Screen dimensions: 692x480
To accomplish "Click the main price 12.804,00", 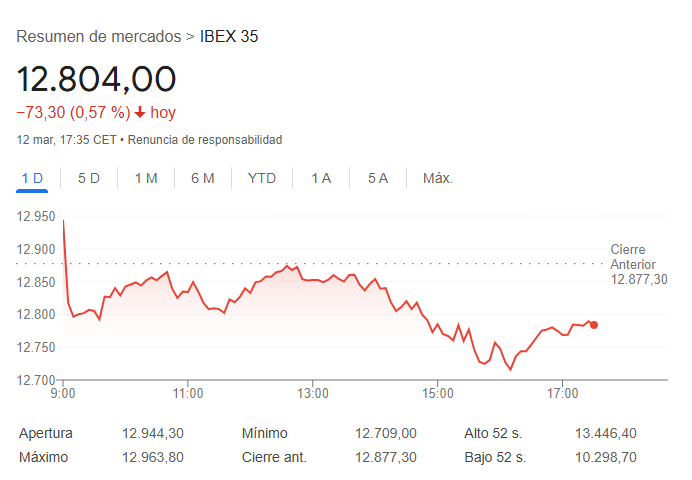I will click(96, 79).
